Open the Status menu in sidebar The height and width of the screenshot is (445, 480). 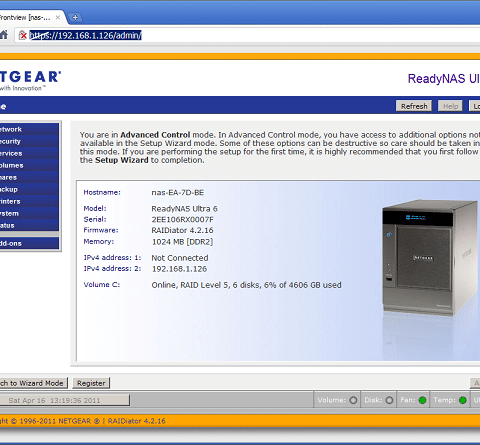(x=29, y=225)
